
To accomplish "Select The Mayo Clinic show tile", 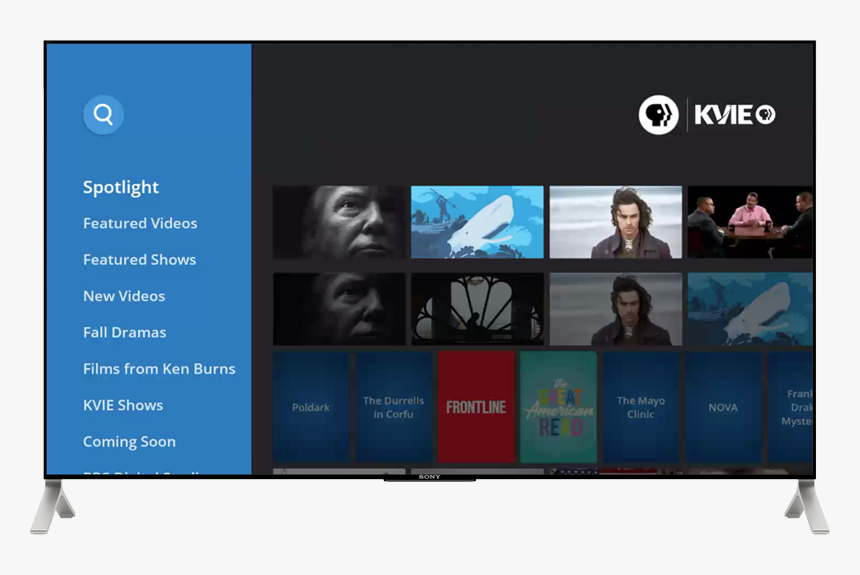I will point(641,407).
